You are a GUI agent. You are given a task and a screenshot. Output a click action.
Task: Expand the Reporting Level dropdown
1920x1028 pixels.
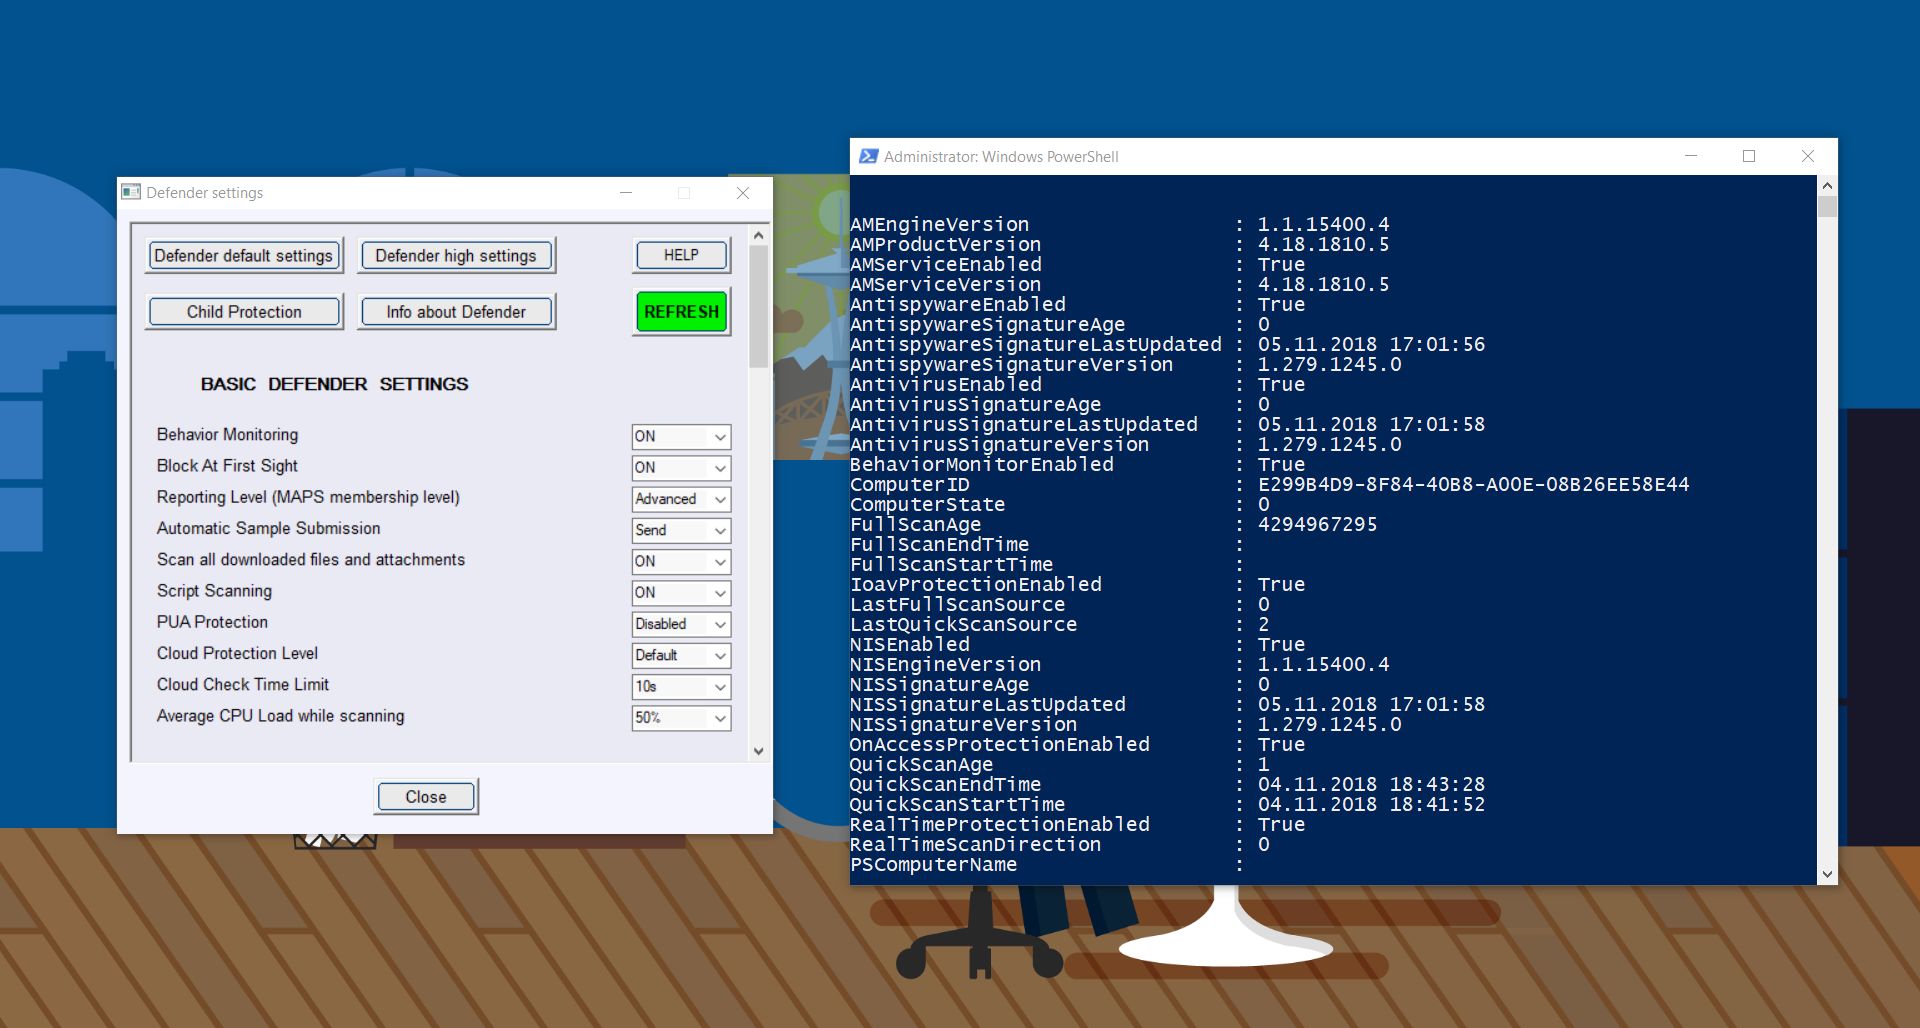tap(681, 499)
